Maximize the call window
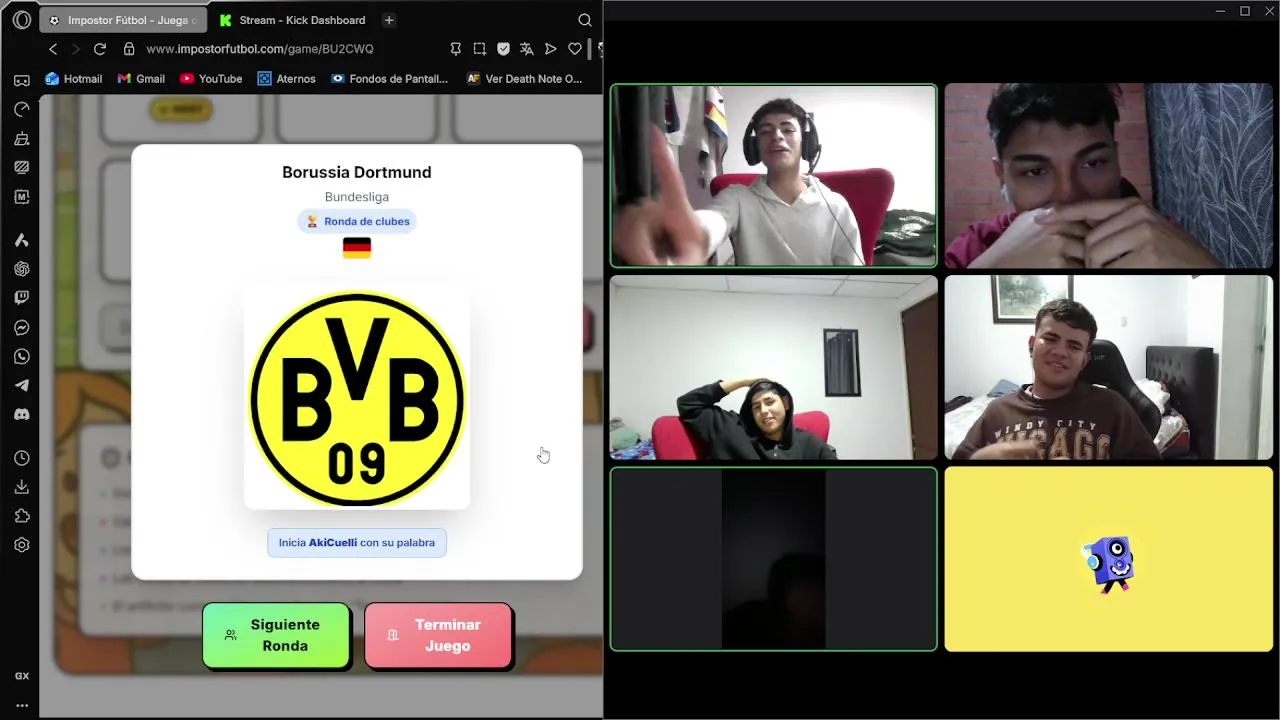The width and height of the screenshot is (1280, 720). [1245, 11]
